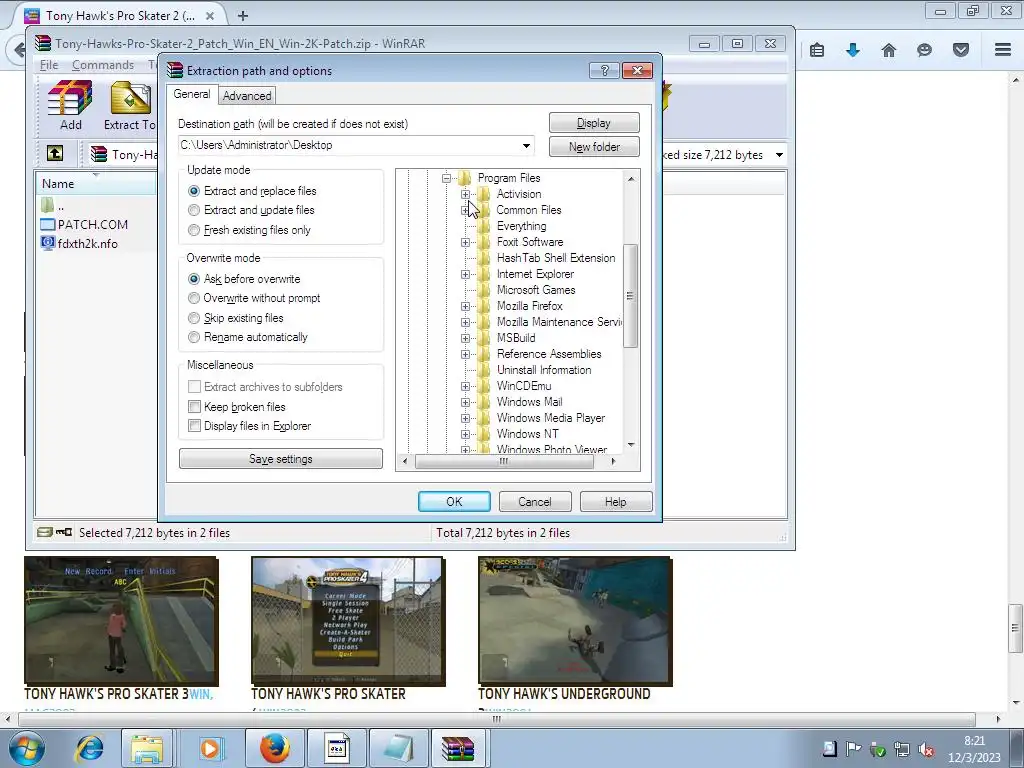The width and height of the screenshot is (1024, 768).
Task: Click the bookmarks list icon in Firefox
Action: (x=817, y=50)
